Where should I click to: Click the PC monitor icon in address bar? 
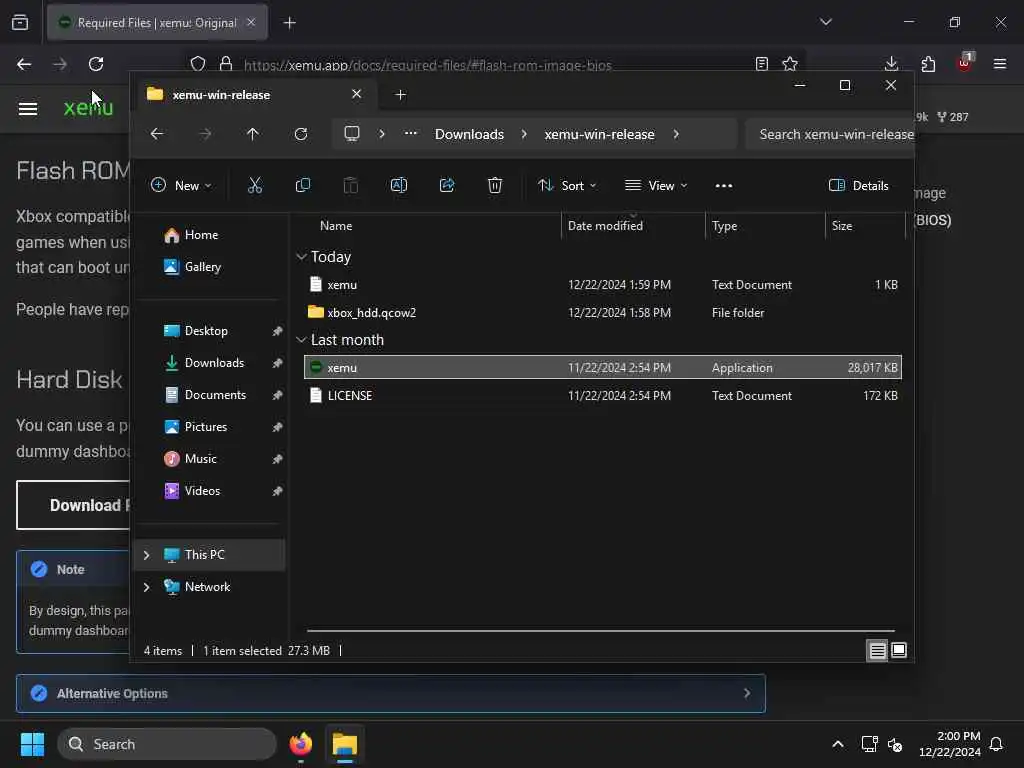(x=352, y=134)
